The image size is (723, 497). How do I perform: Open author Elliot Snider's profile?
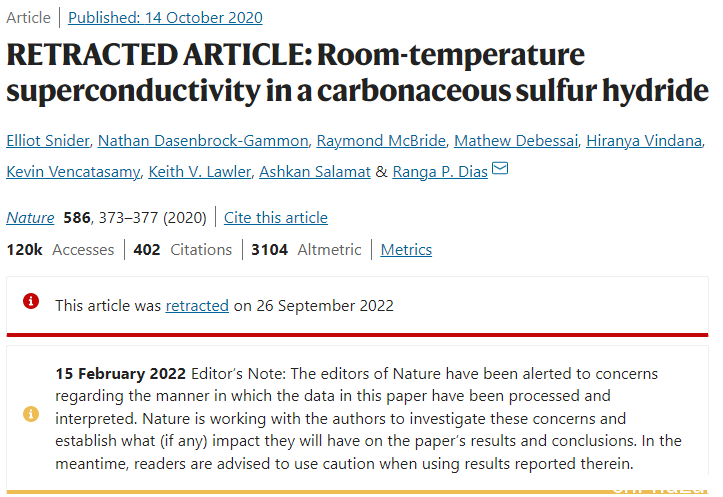[48, 141]
